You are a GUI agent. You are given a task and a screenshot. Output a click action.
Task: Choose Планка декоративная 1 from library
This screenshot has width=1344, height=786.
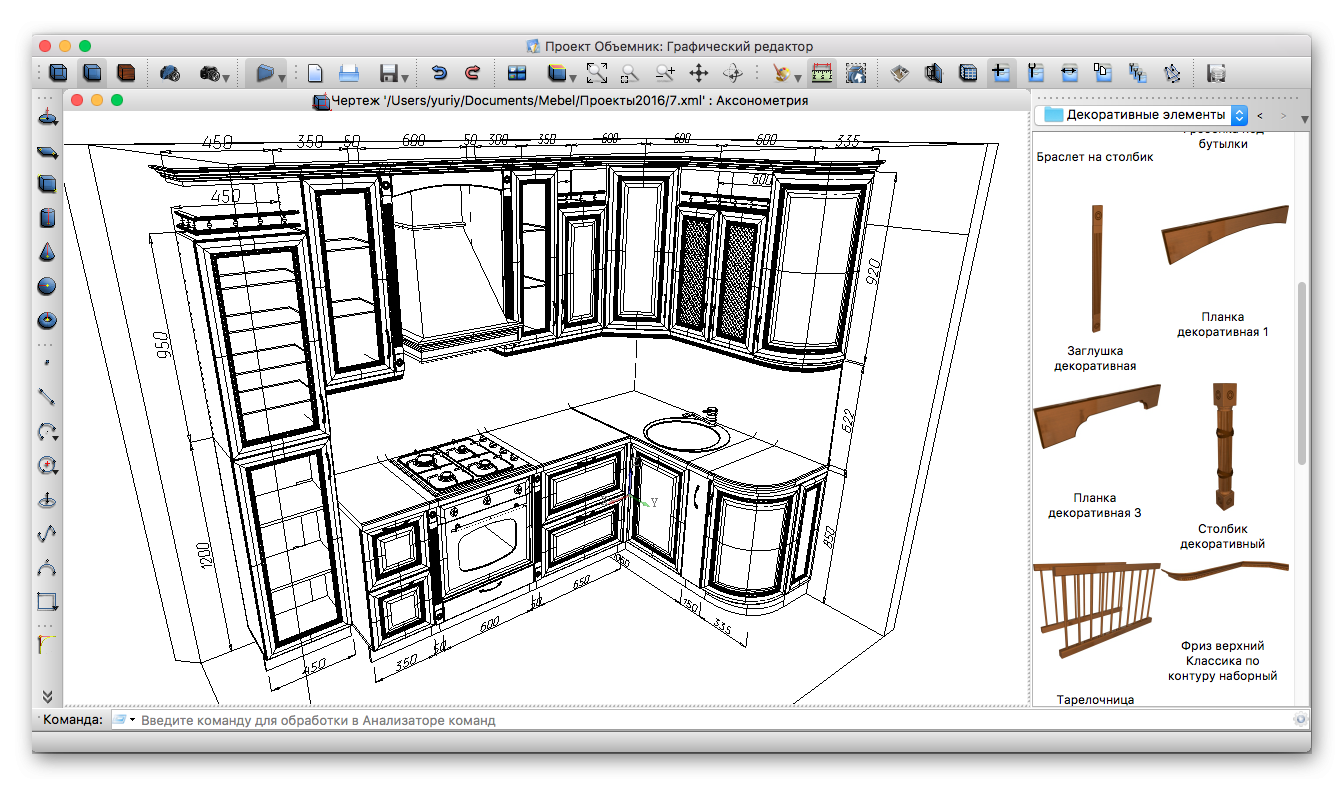coord(1223,233)
